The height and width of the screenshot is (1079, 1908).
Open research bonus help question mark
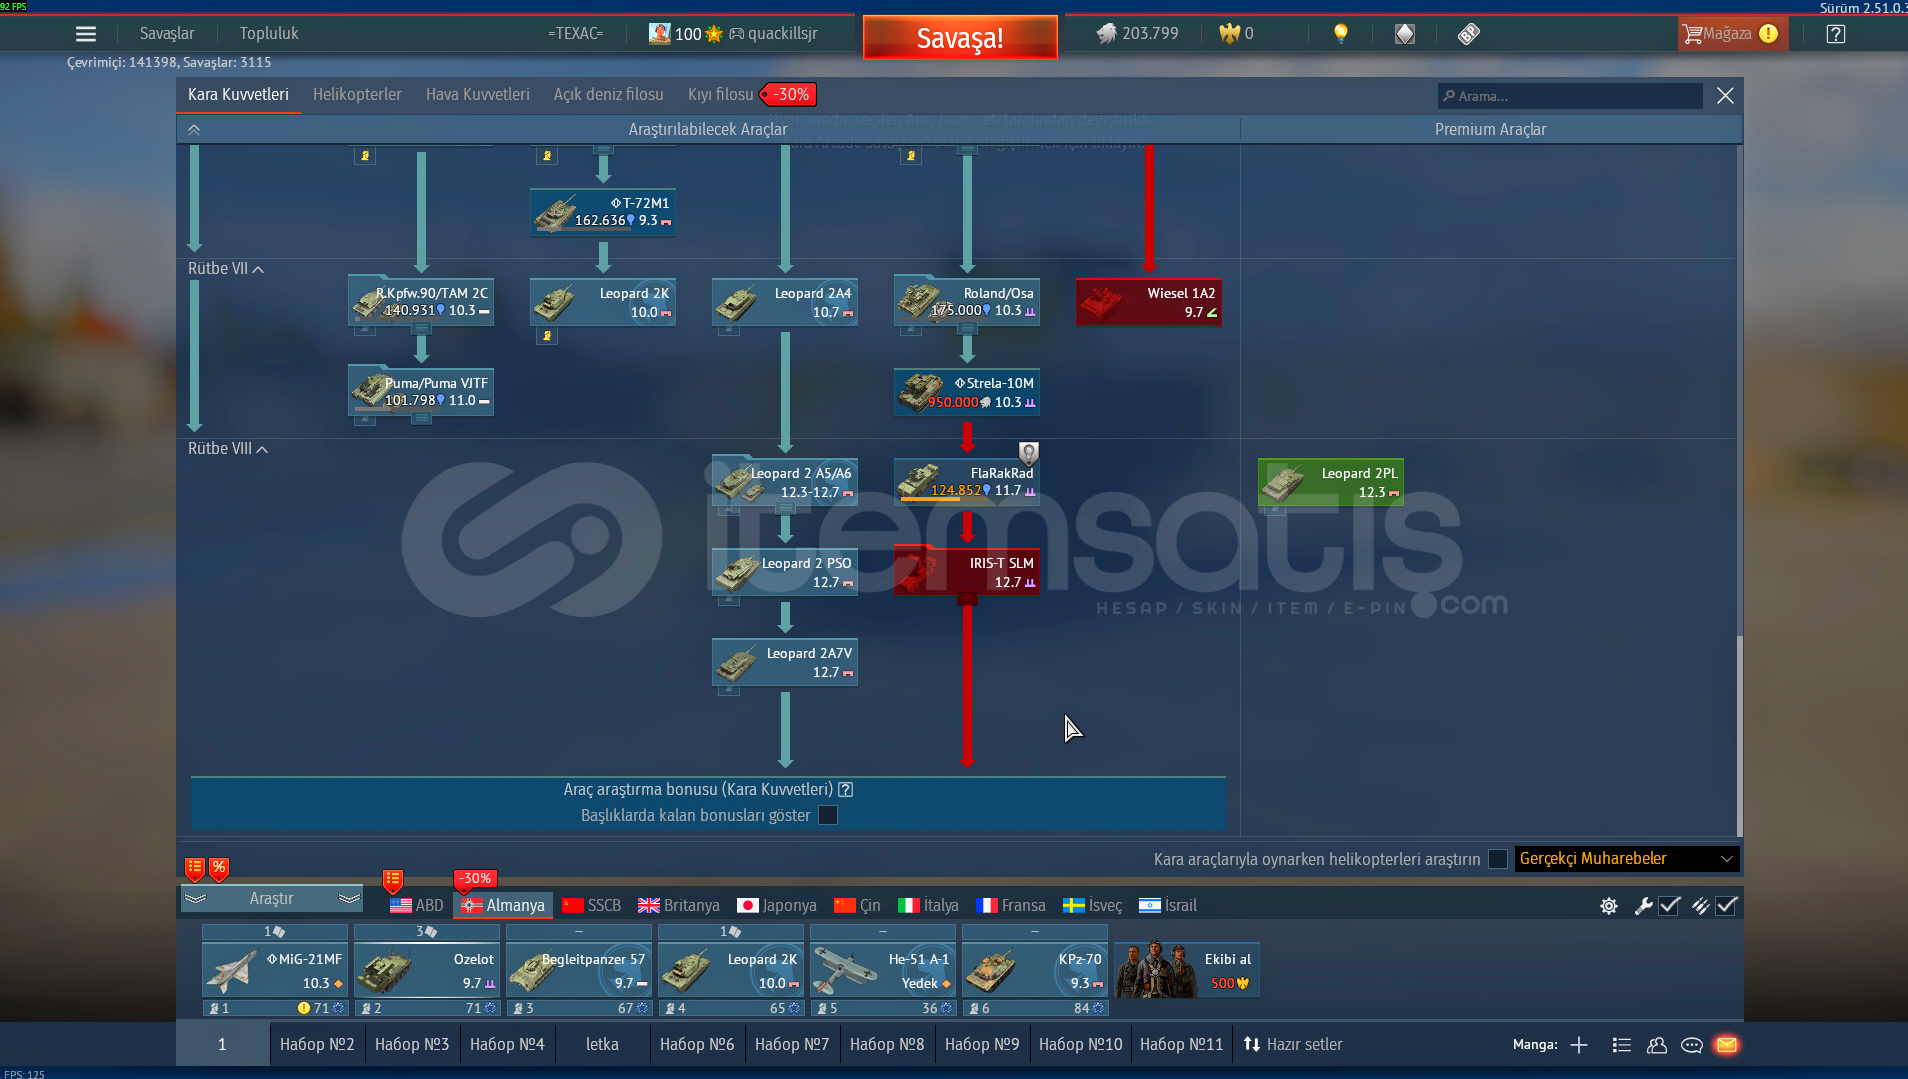click(846, 790)
